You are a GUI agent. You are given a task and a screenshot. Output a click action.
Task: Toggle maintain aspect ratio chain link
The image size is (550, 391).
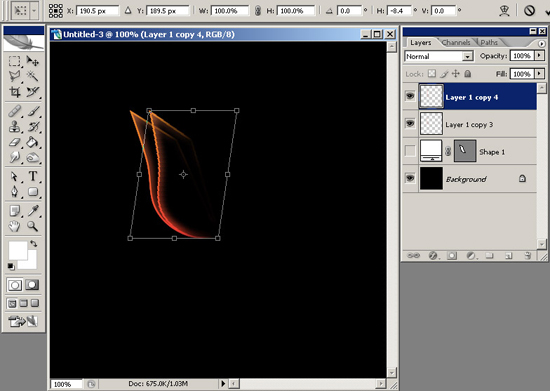point(257,11)
